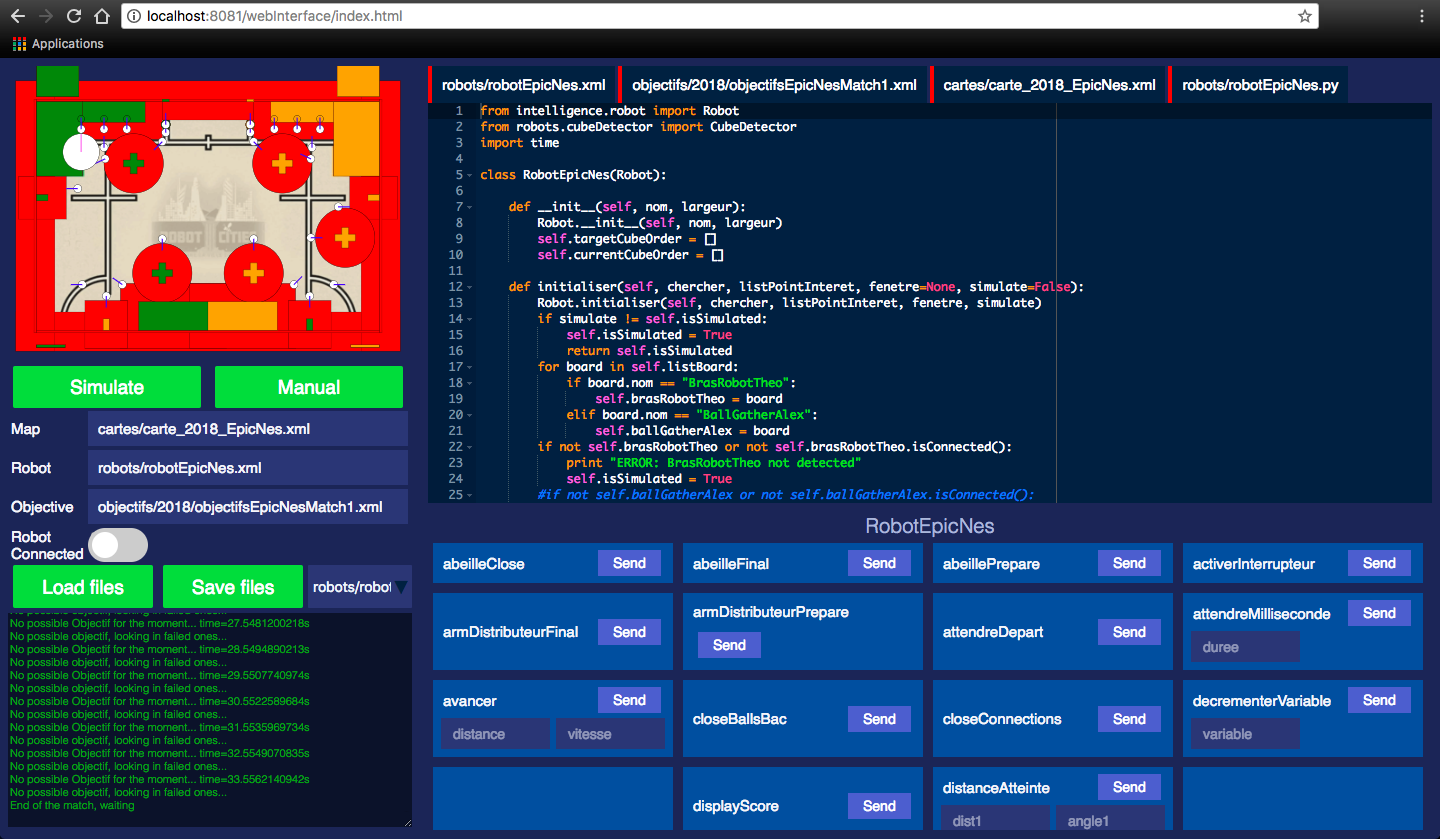
Task: Send the closeBallsBac command
Action: (x=879, y=718)
